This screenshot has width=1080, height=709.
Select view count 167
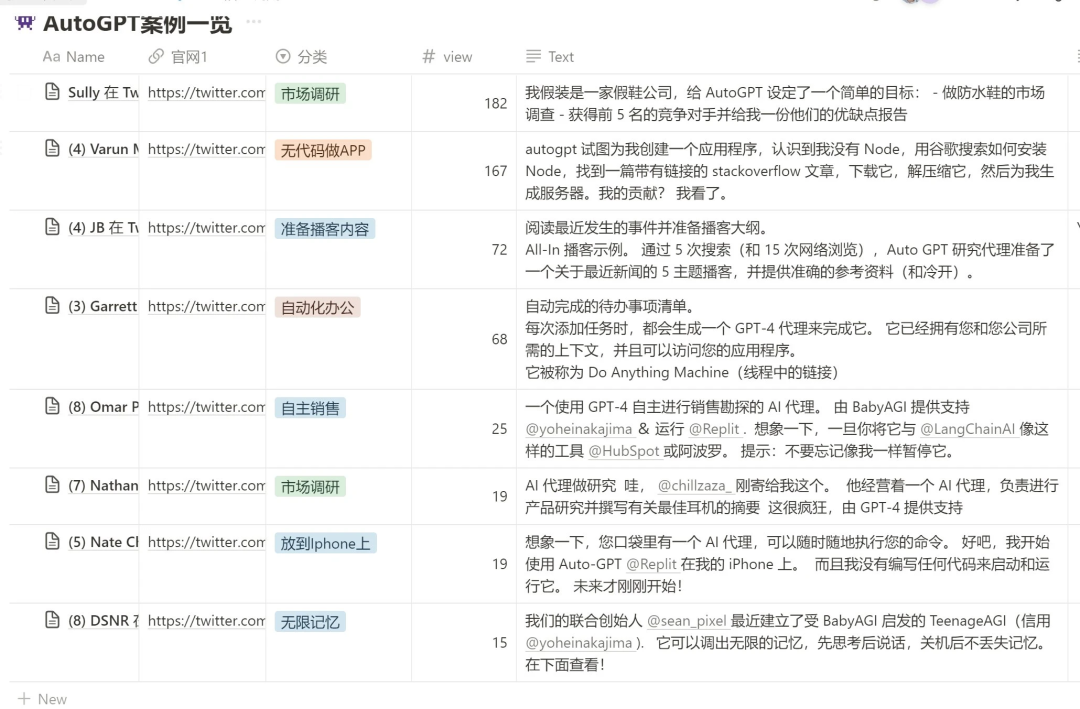495,171
